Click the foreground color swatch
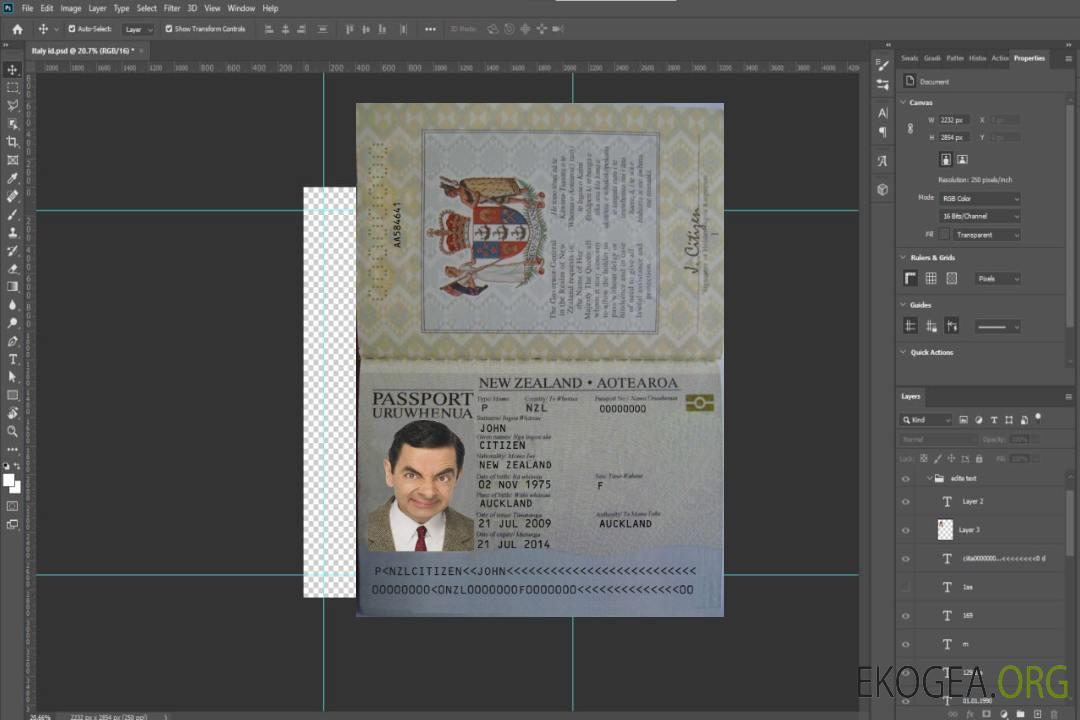Screen dimensions: 1080x720 tap(9, 481)
